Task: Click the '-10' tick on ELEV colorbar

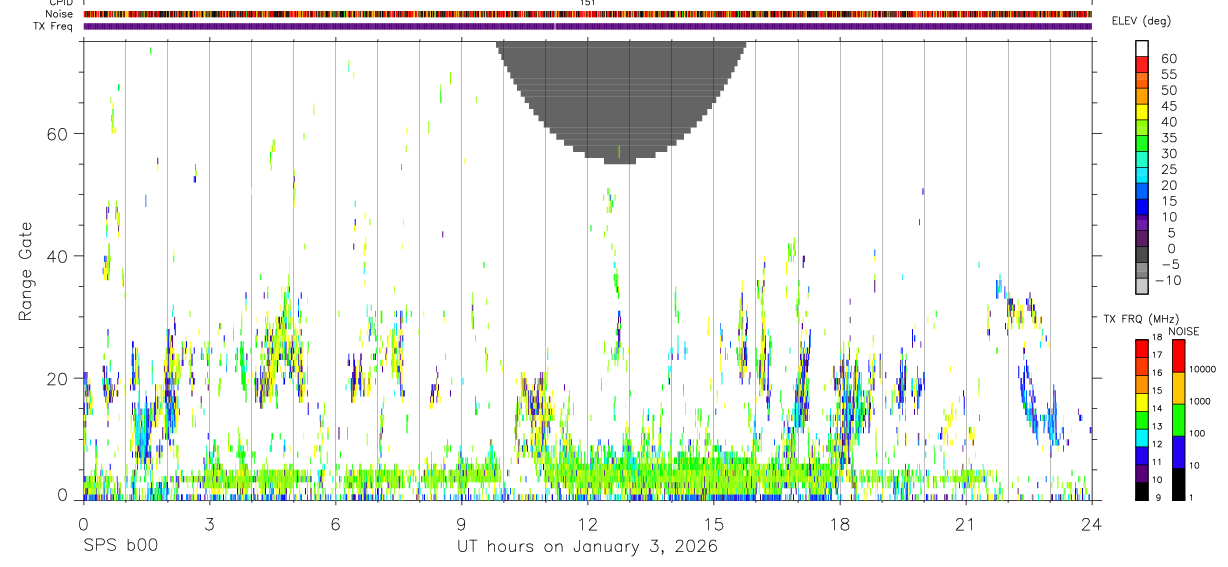Action: coord(1168,280)
